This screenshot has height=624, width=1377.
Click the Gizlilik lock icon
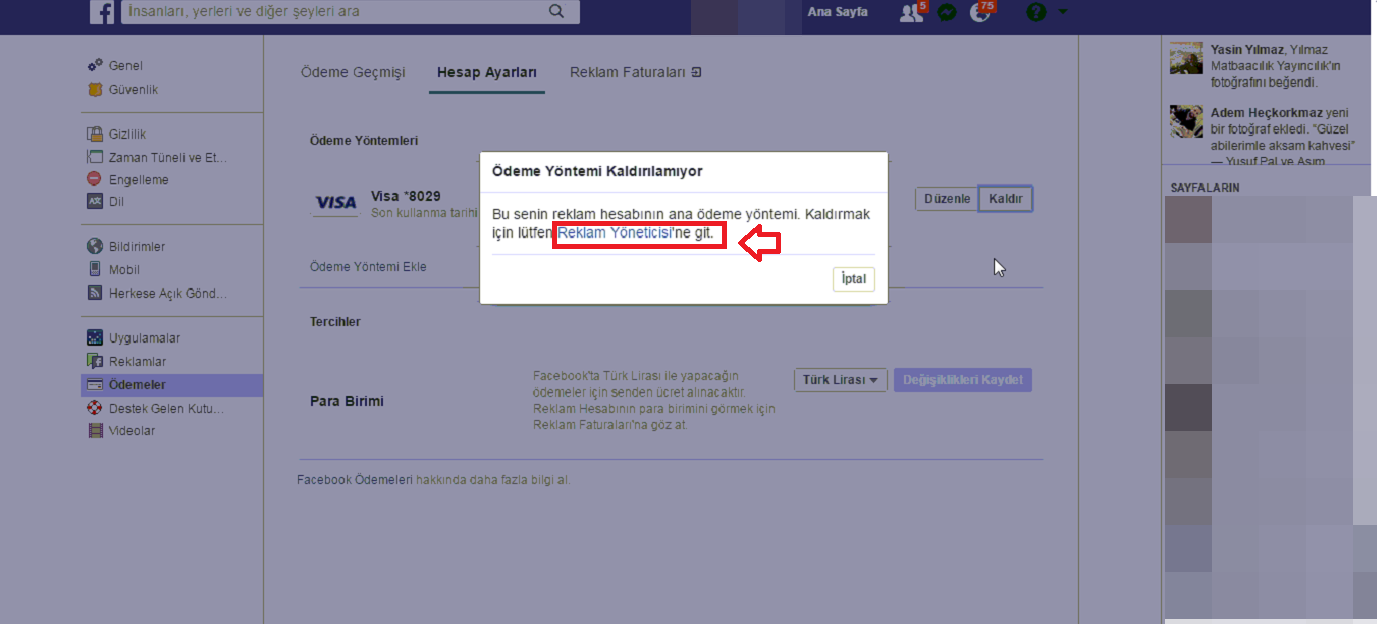95,134
